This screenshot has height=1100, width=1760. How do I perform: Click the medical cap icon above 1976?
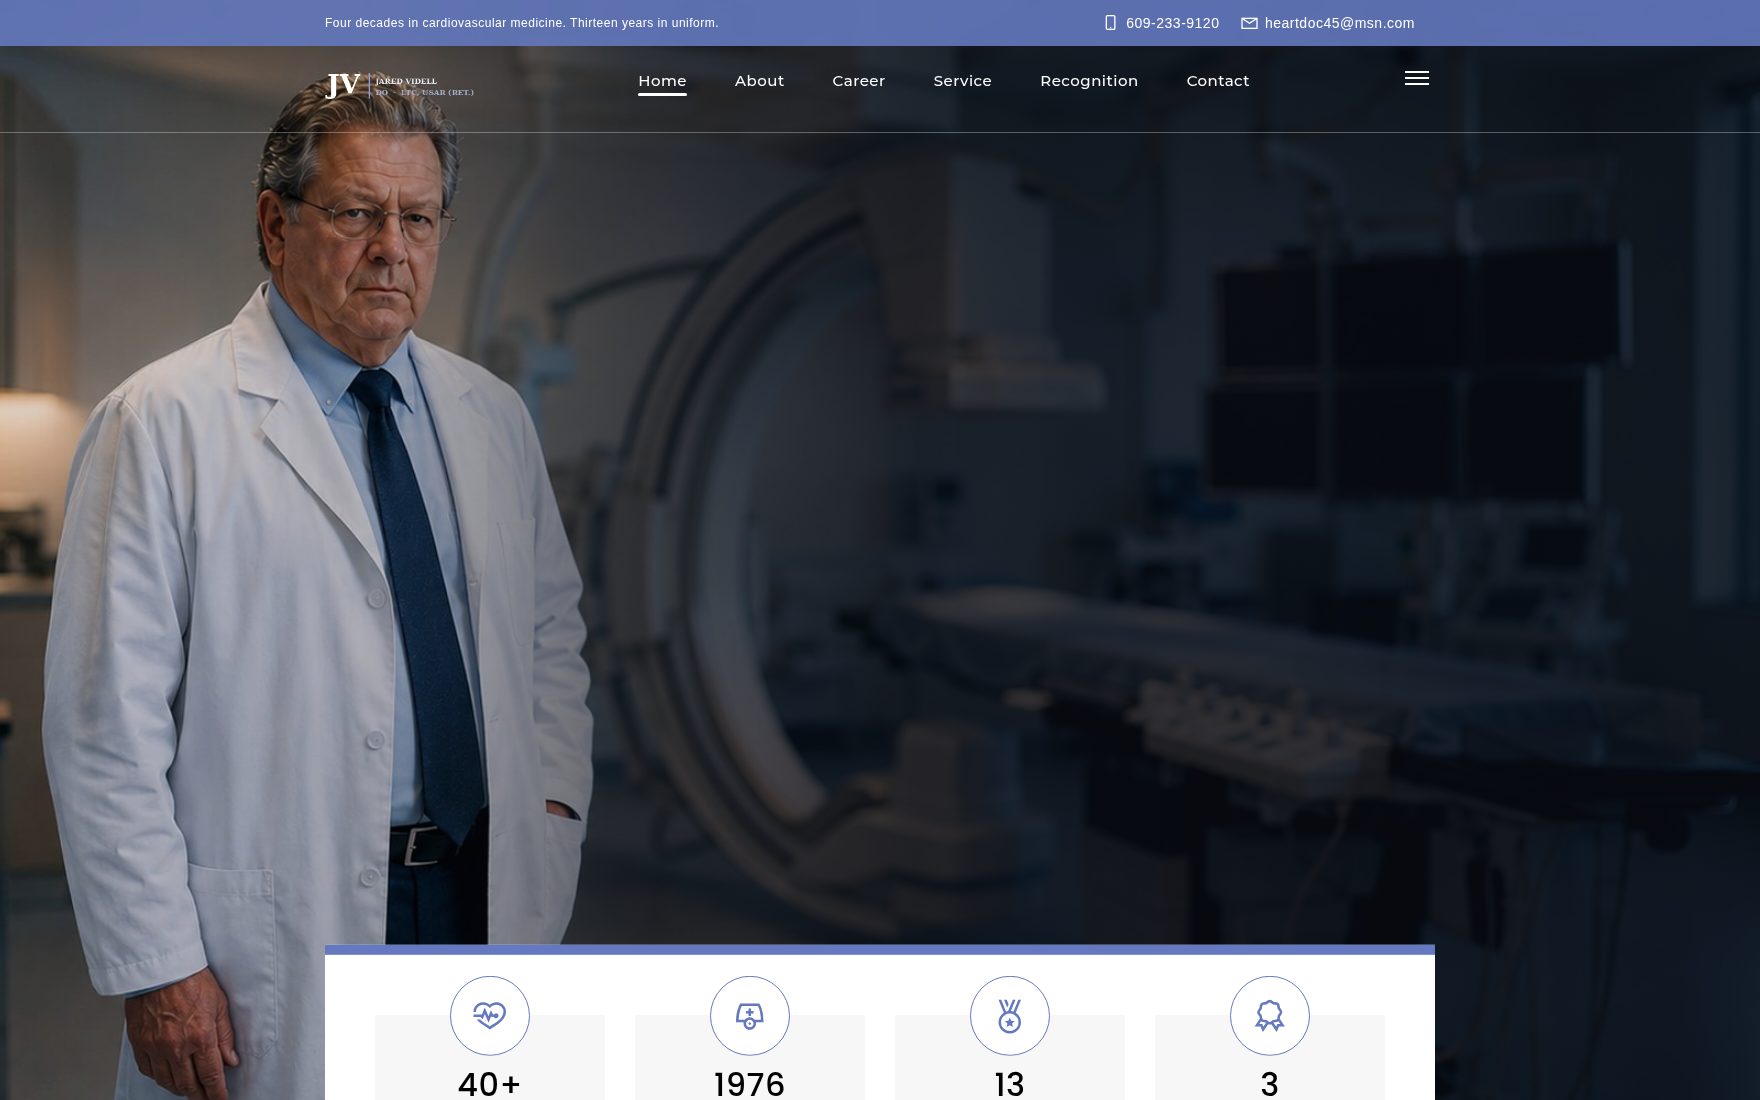tap(749, 1016)
